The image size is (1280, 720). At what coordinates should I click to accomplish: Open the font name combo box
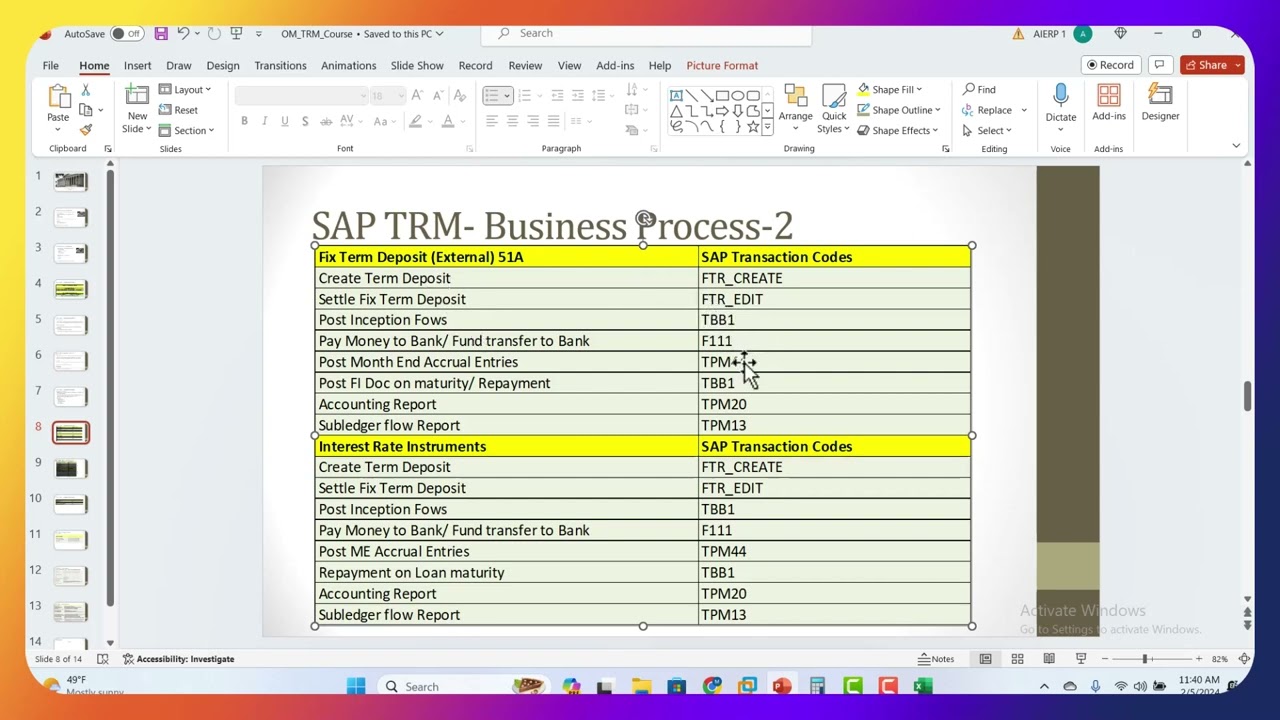pyautogui.click(x=301, y=95)
